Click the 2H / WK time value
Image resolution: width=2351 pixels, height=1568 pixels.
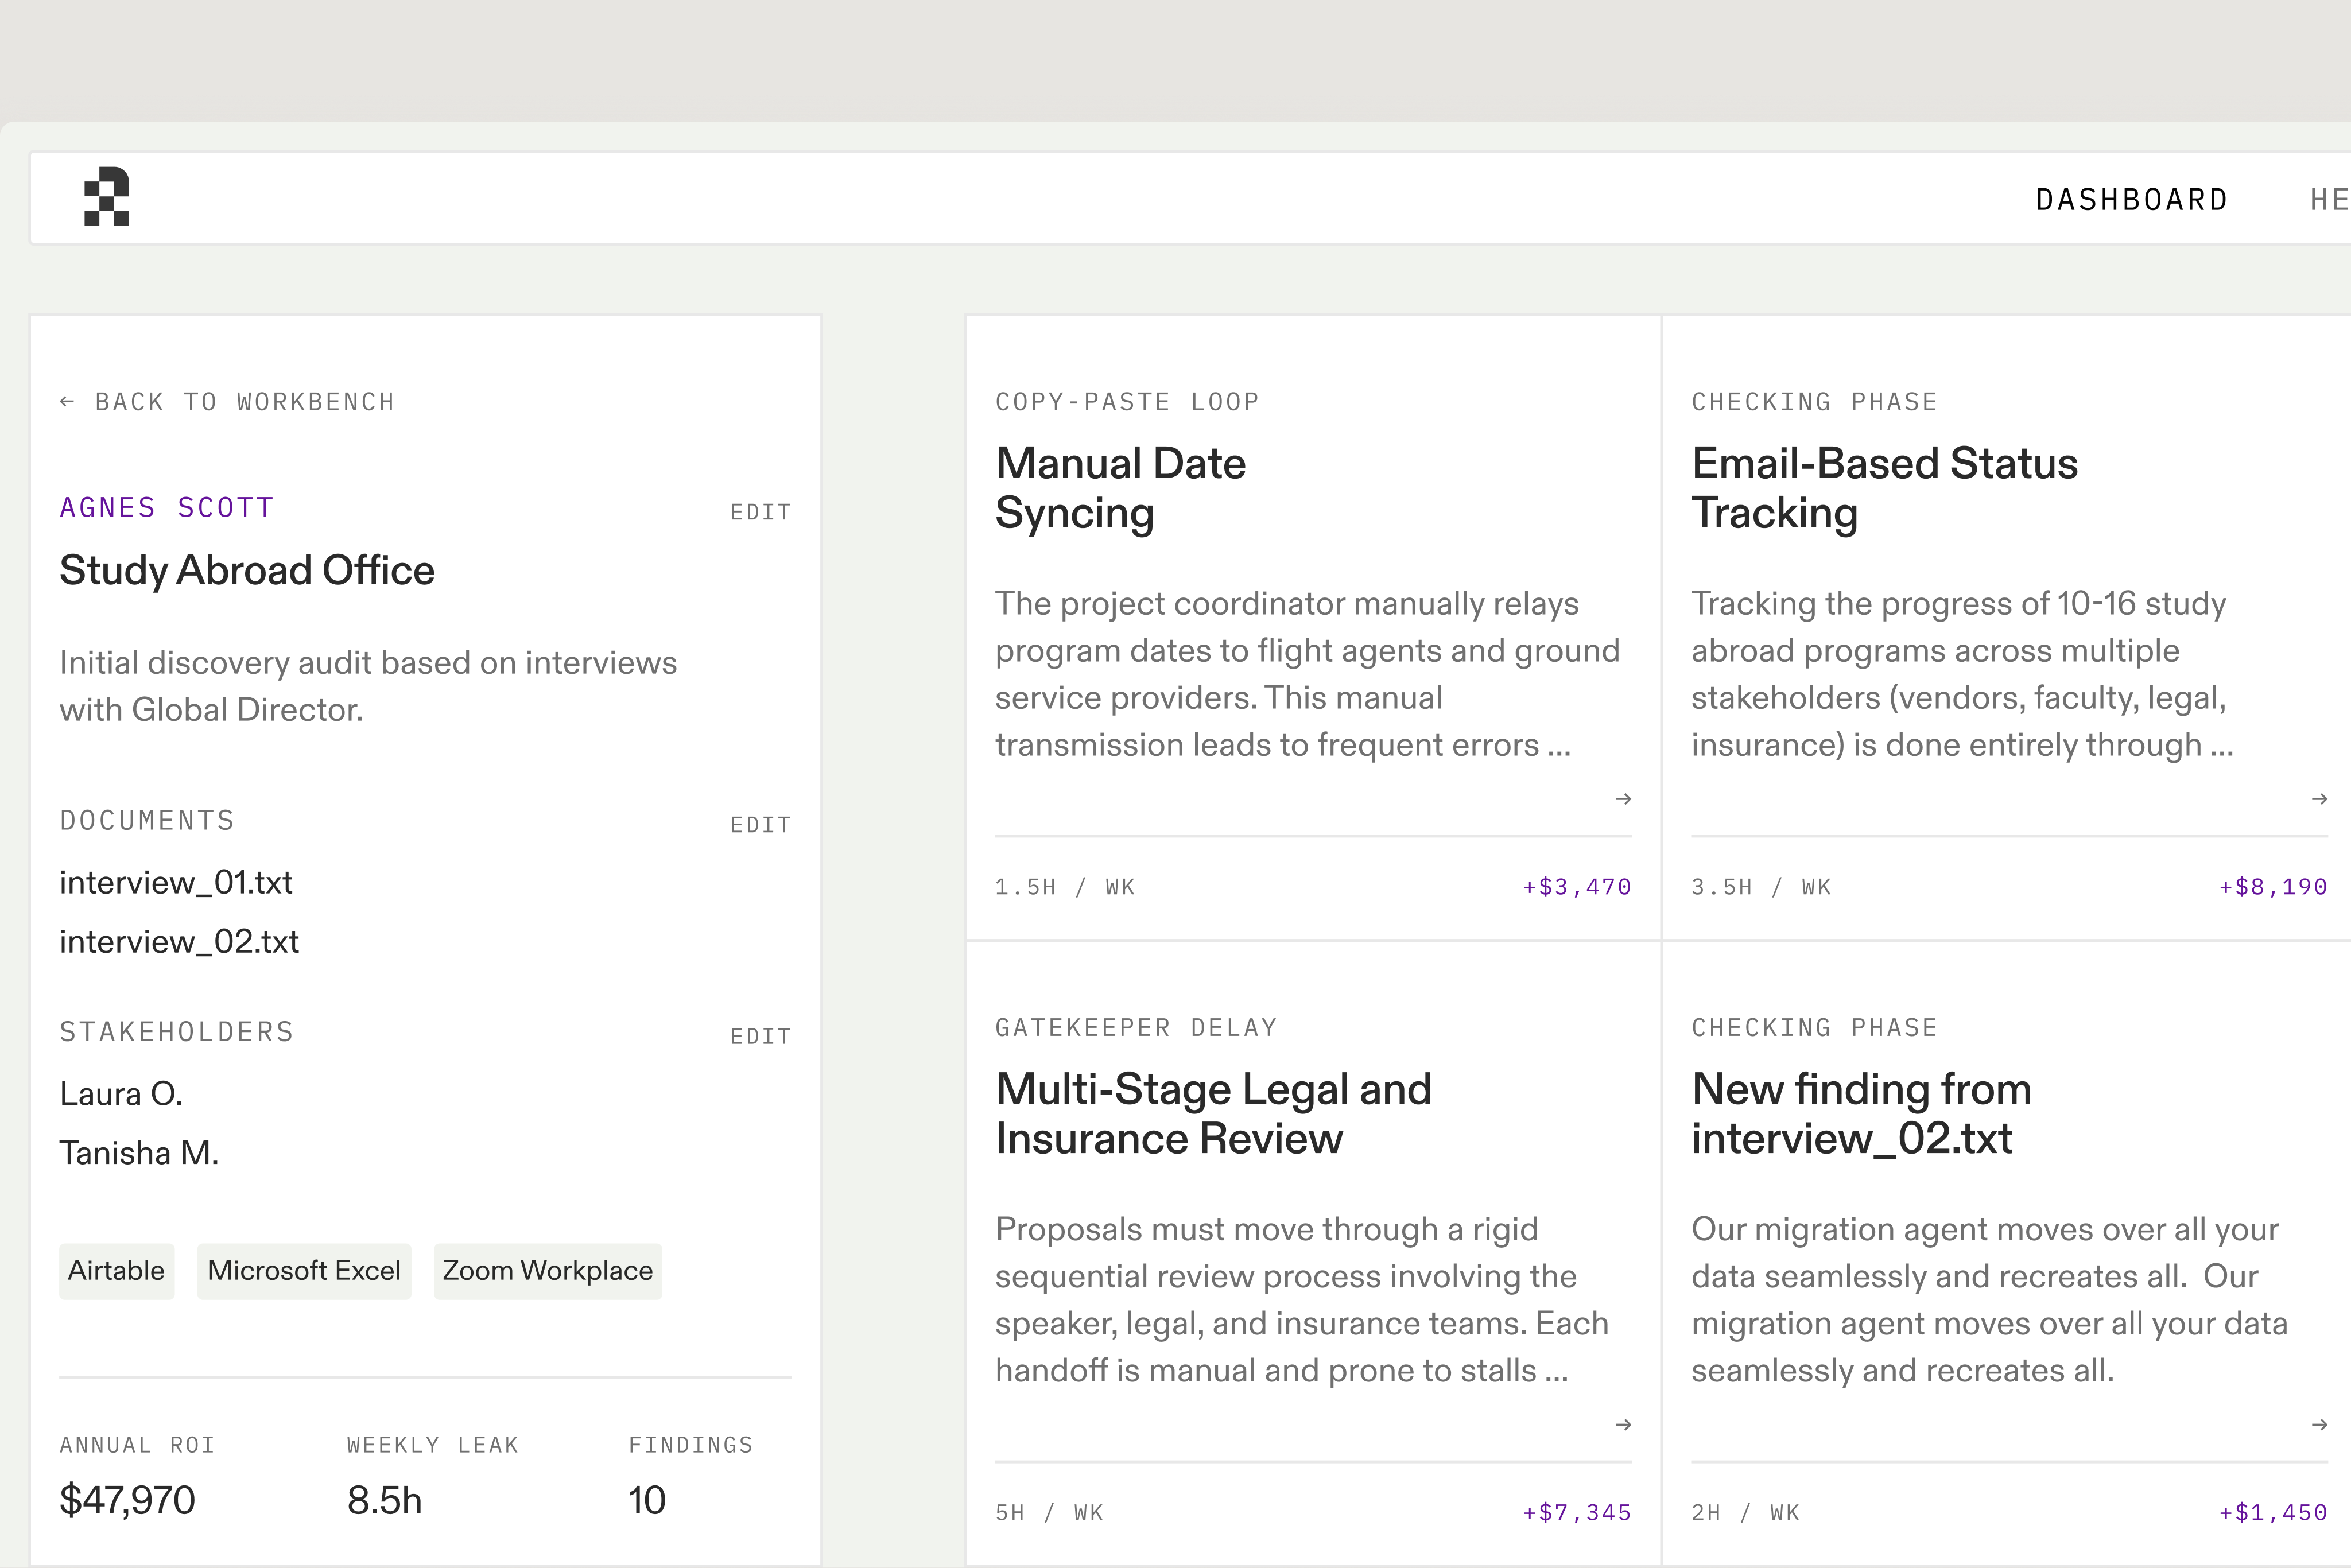[1745, 1513]
